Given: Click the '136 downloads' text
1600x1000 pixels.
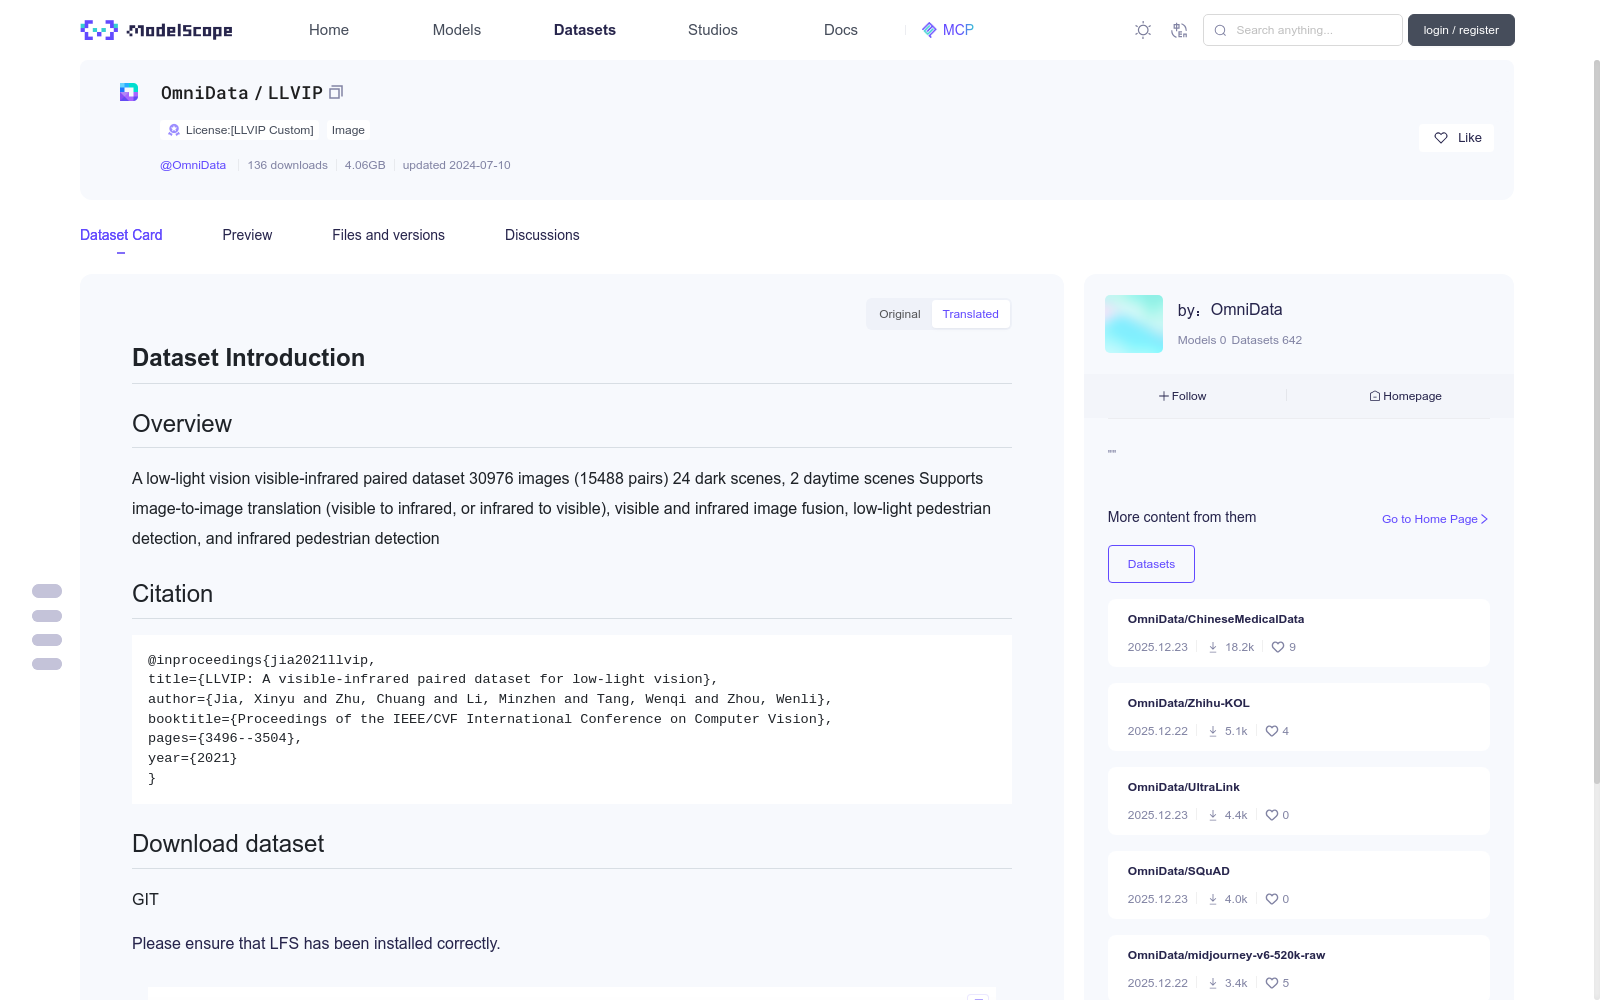Looking at the screenshot, I should [x=288, y=165].
